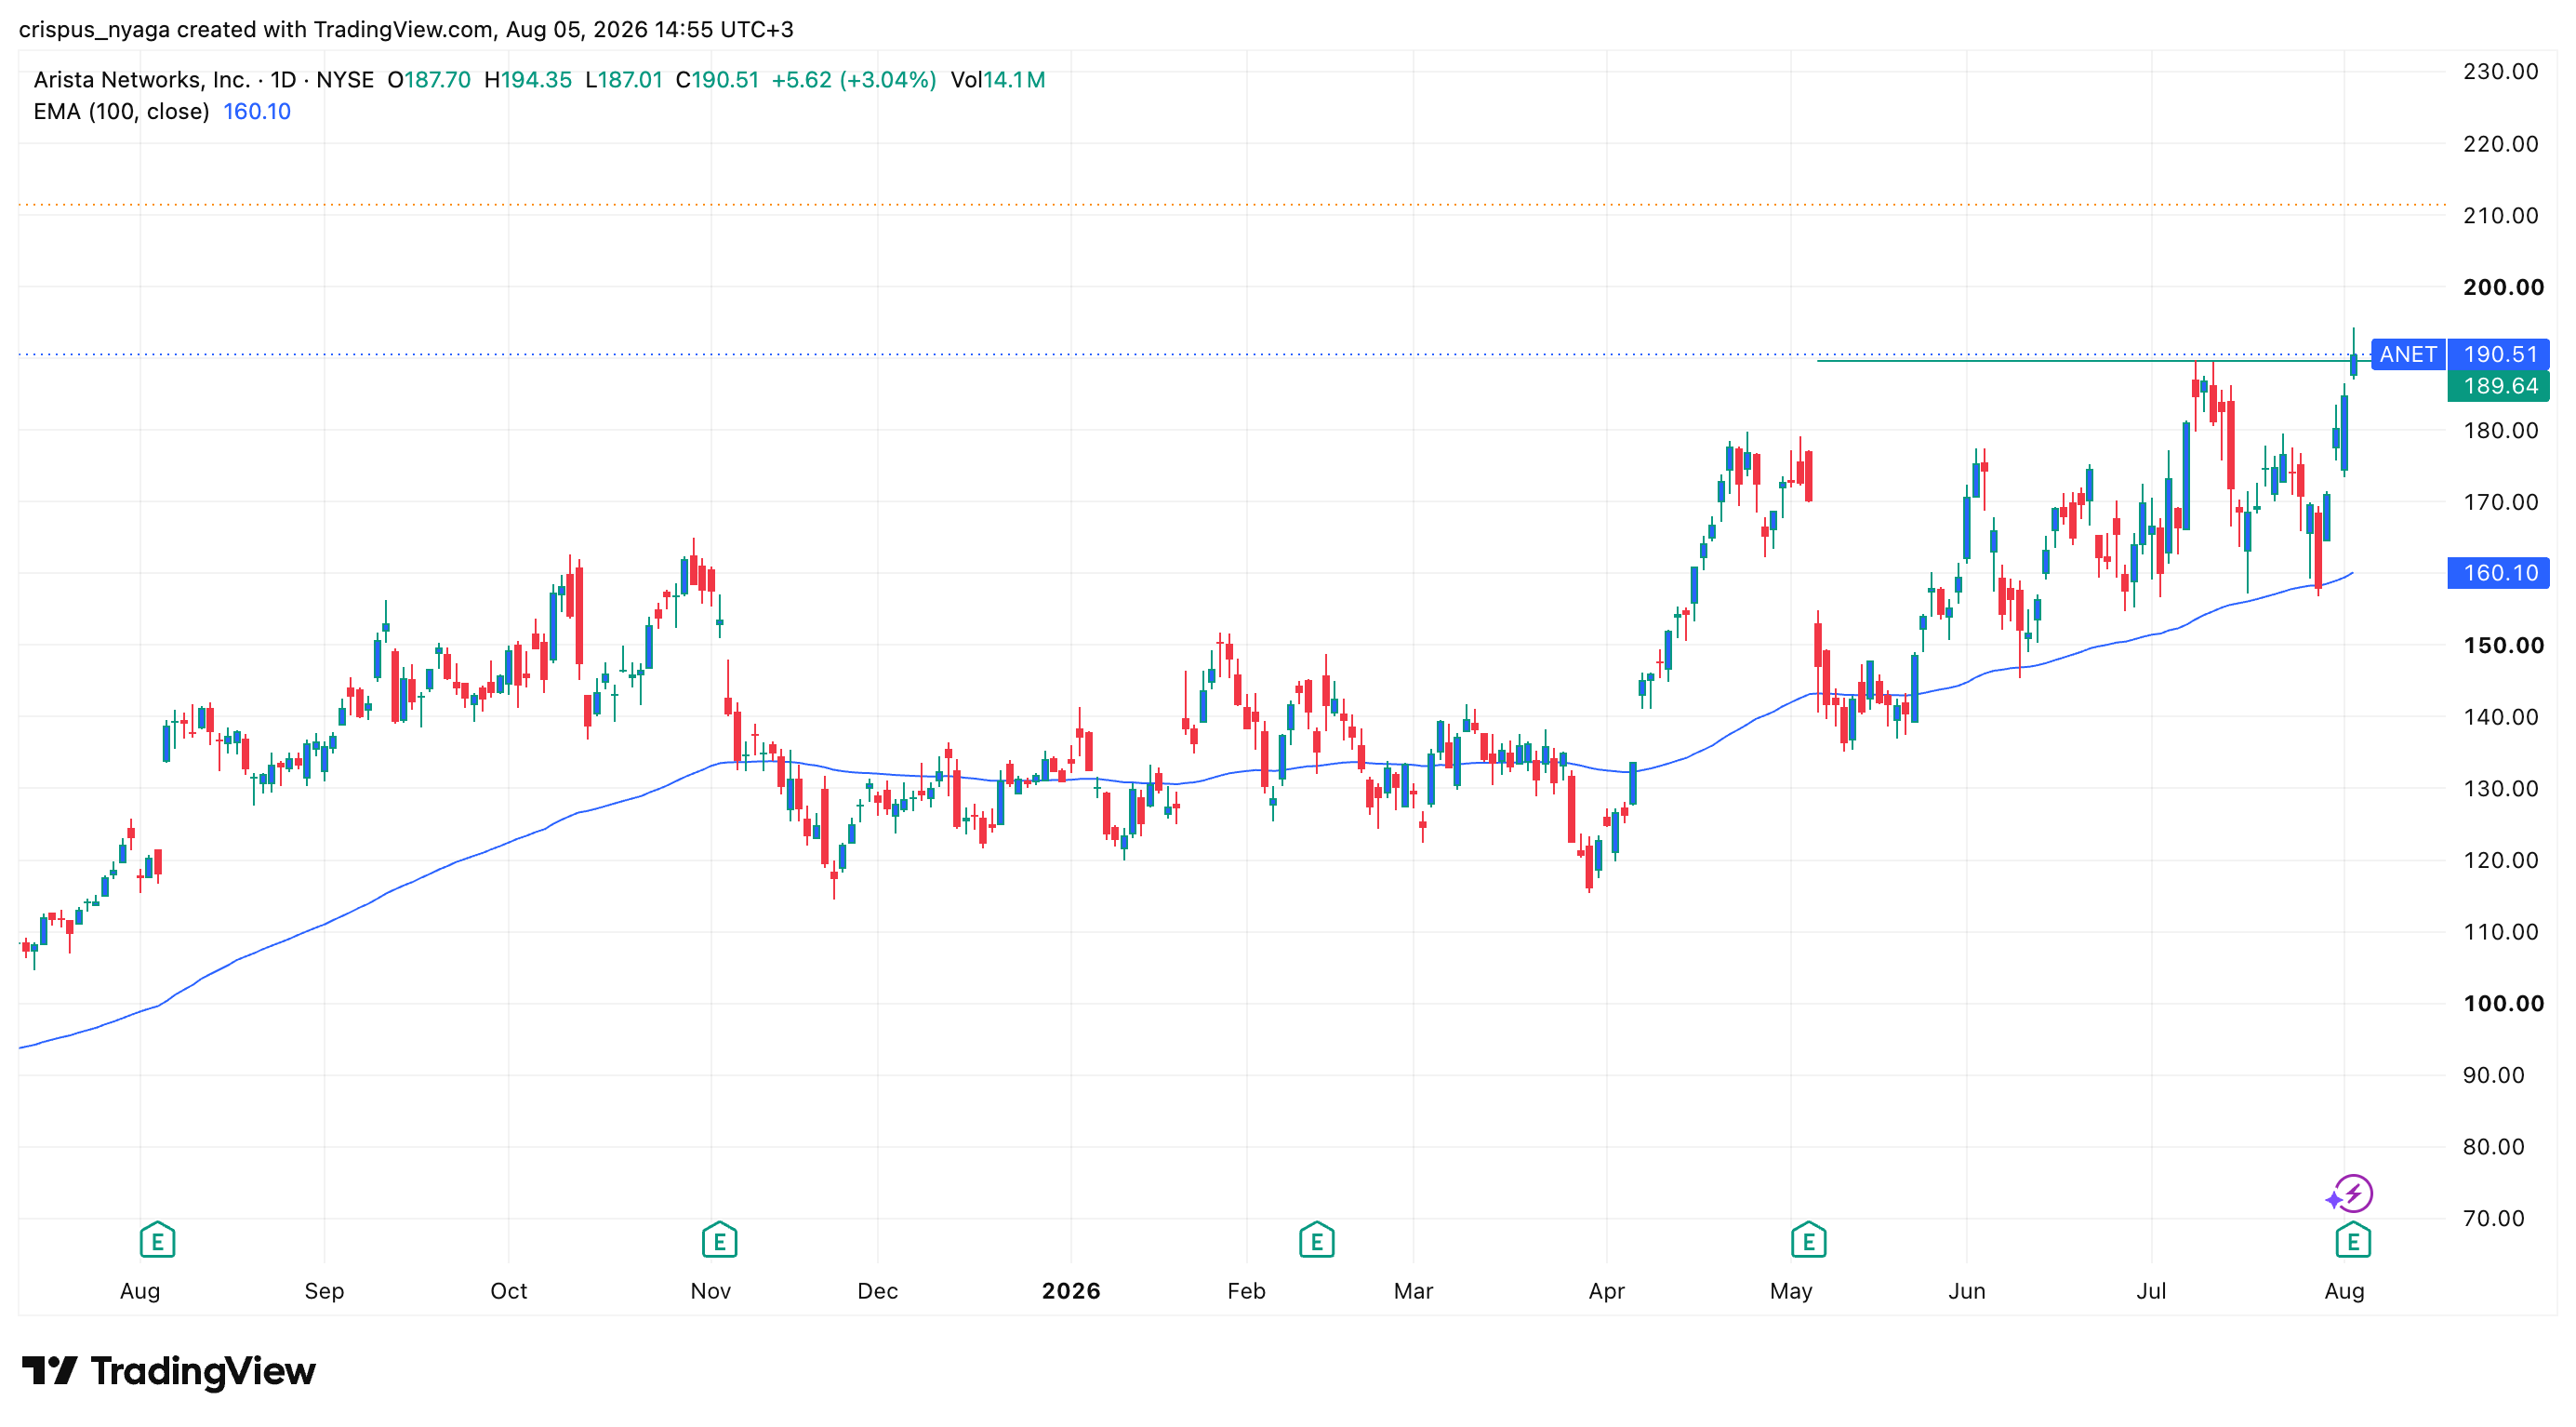Open the earnings marker beside the 2025 Aug label
Screen dimensions: 2576x1427
(157, 1240)
